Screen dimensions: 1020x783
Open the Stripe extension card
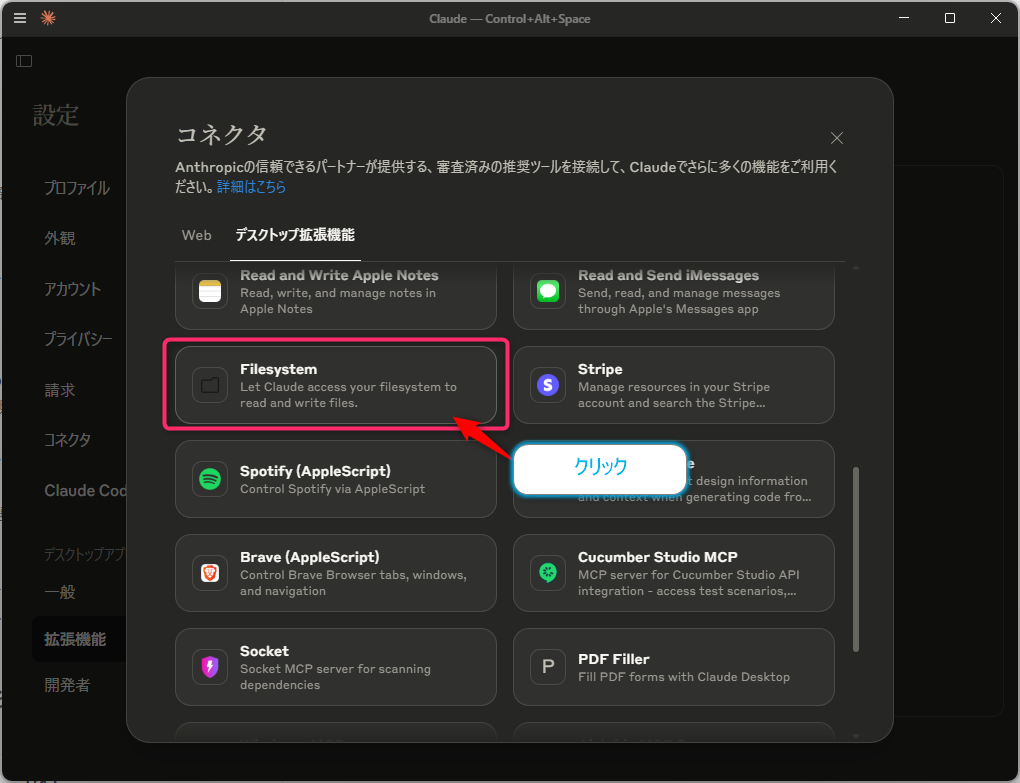pyautogui.click(x=673, y=385)
